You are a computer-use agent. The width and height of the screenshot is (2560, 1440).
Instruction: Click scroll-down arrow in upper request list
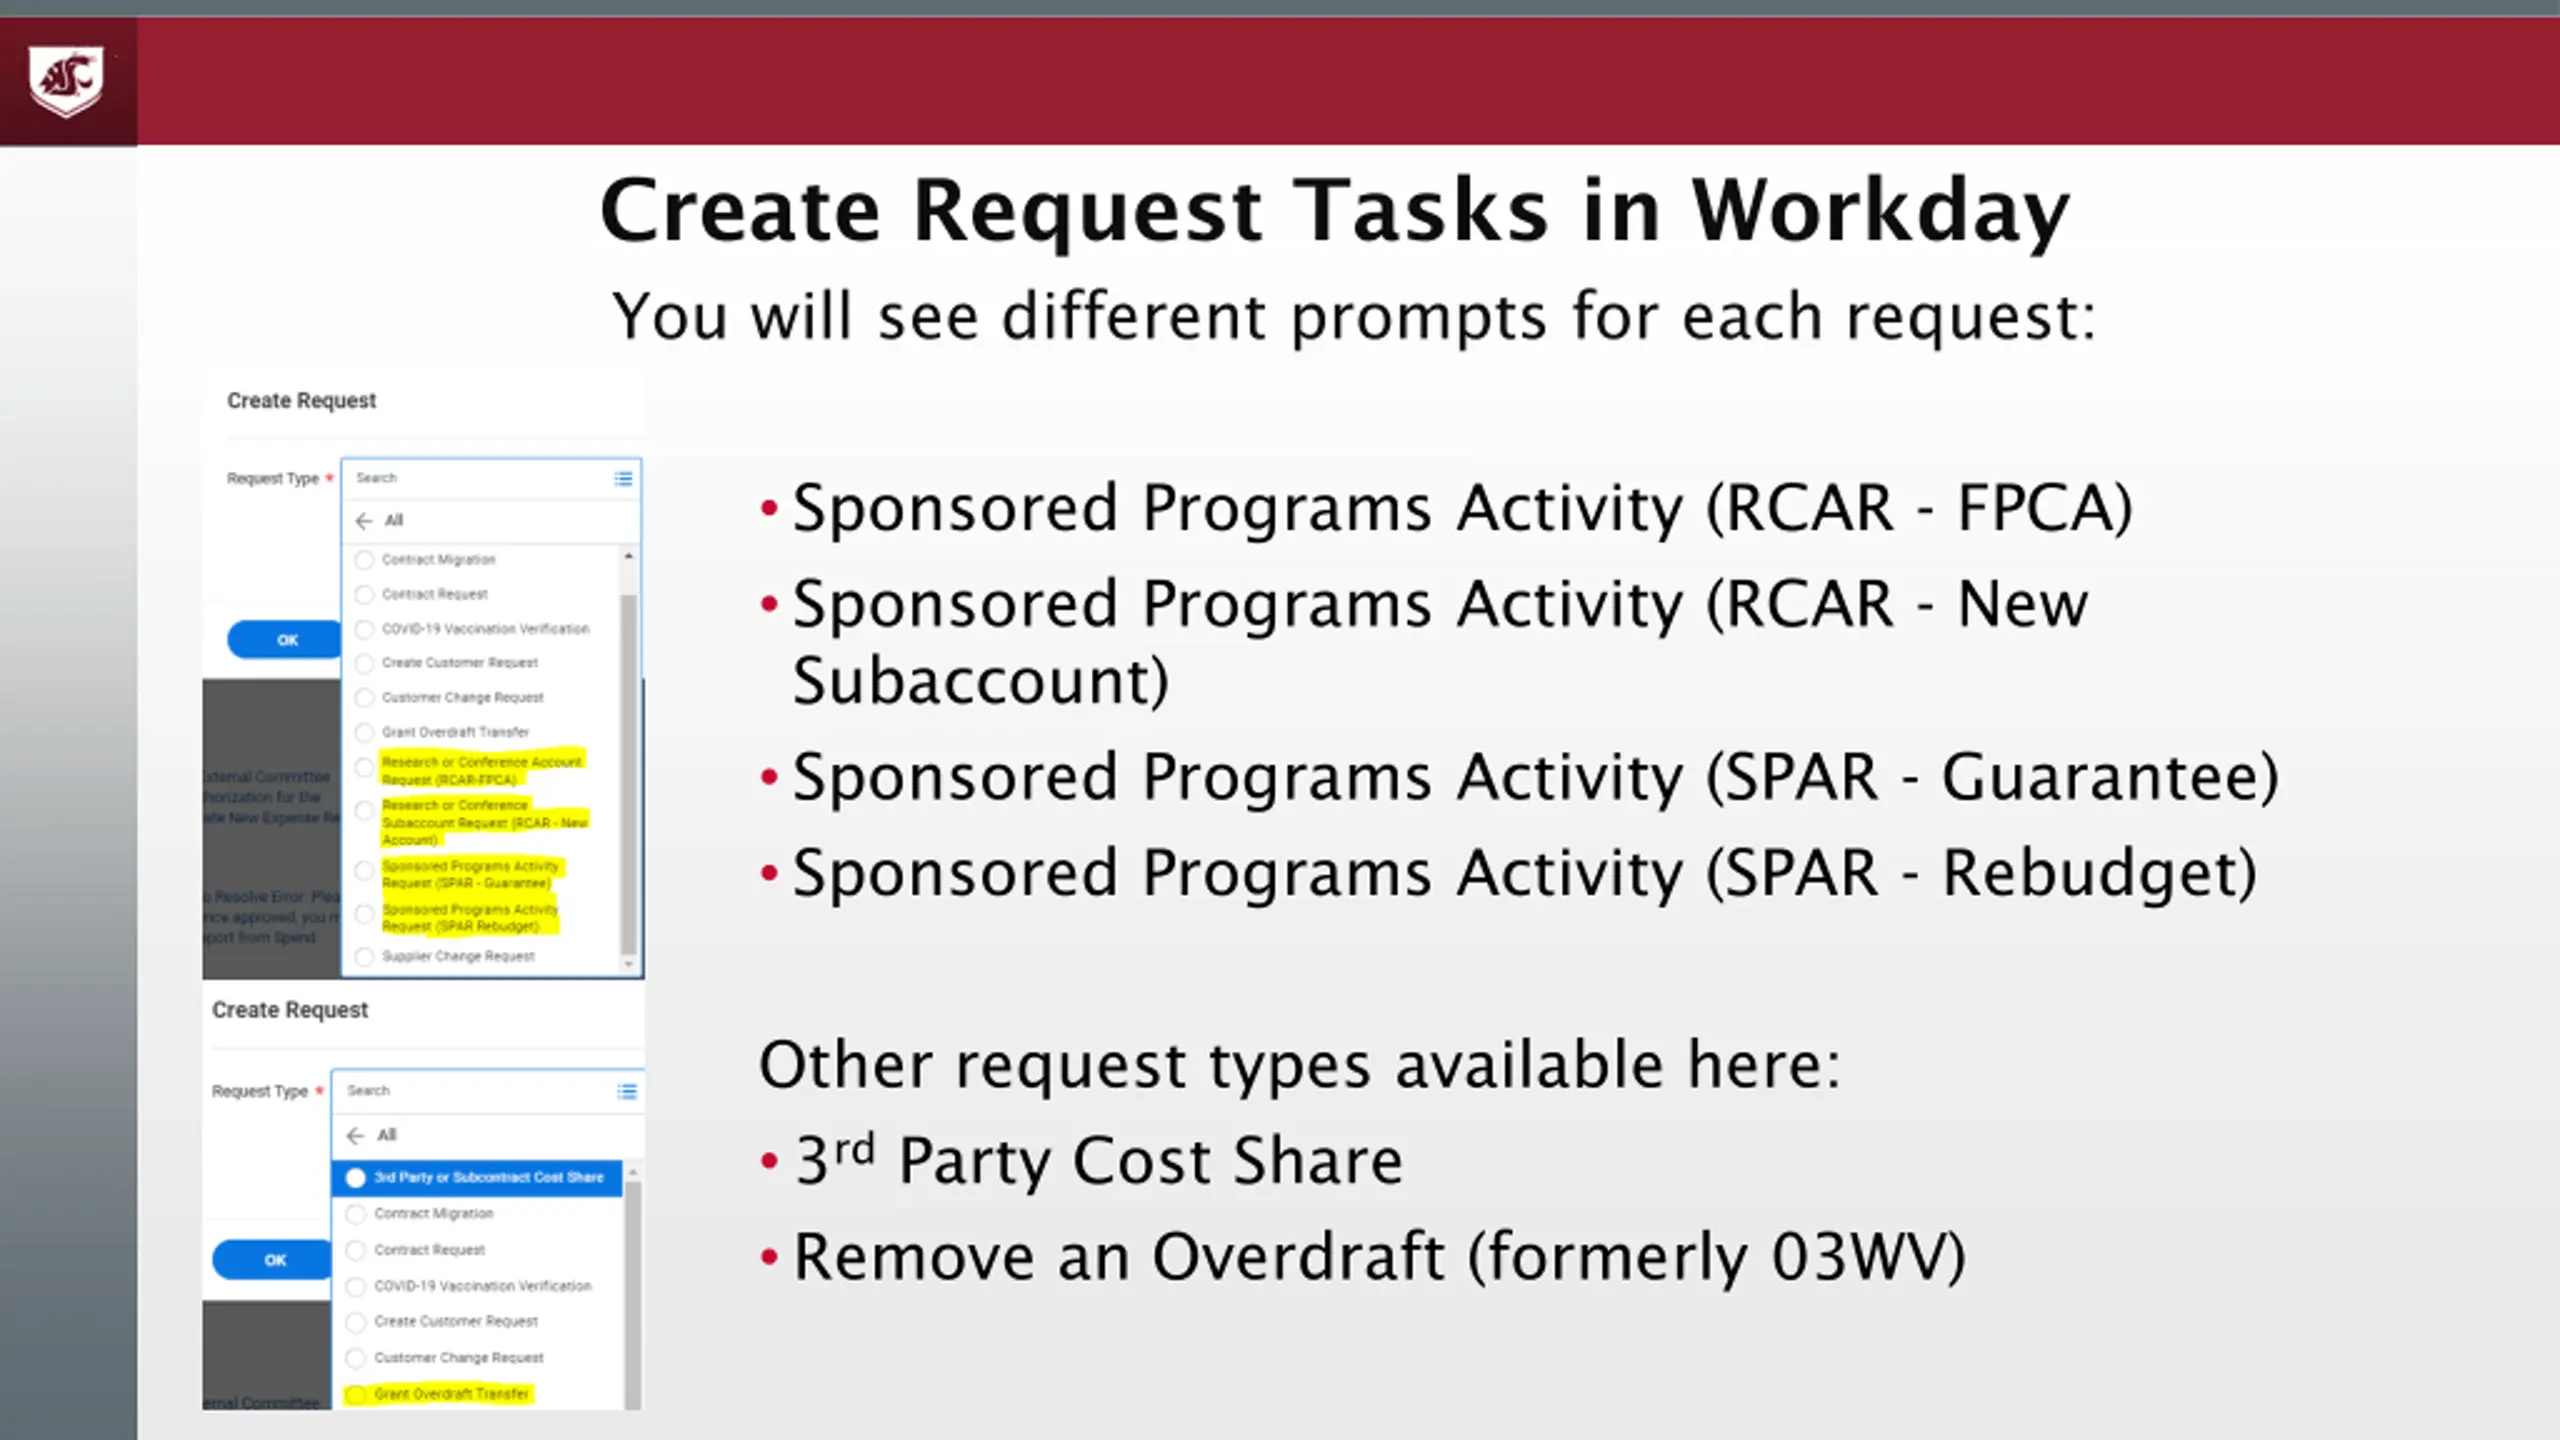coord(629,964)
